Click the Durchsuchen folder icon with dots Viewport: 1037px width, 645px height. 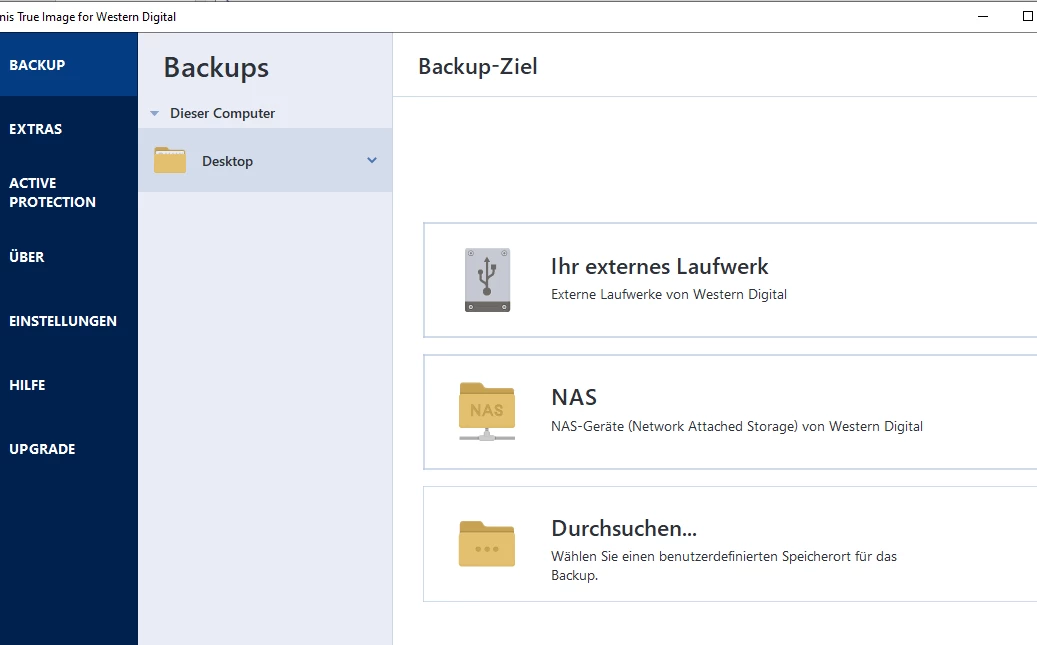[x=487, y=544]
